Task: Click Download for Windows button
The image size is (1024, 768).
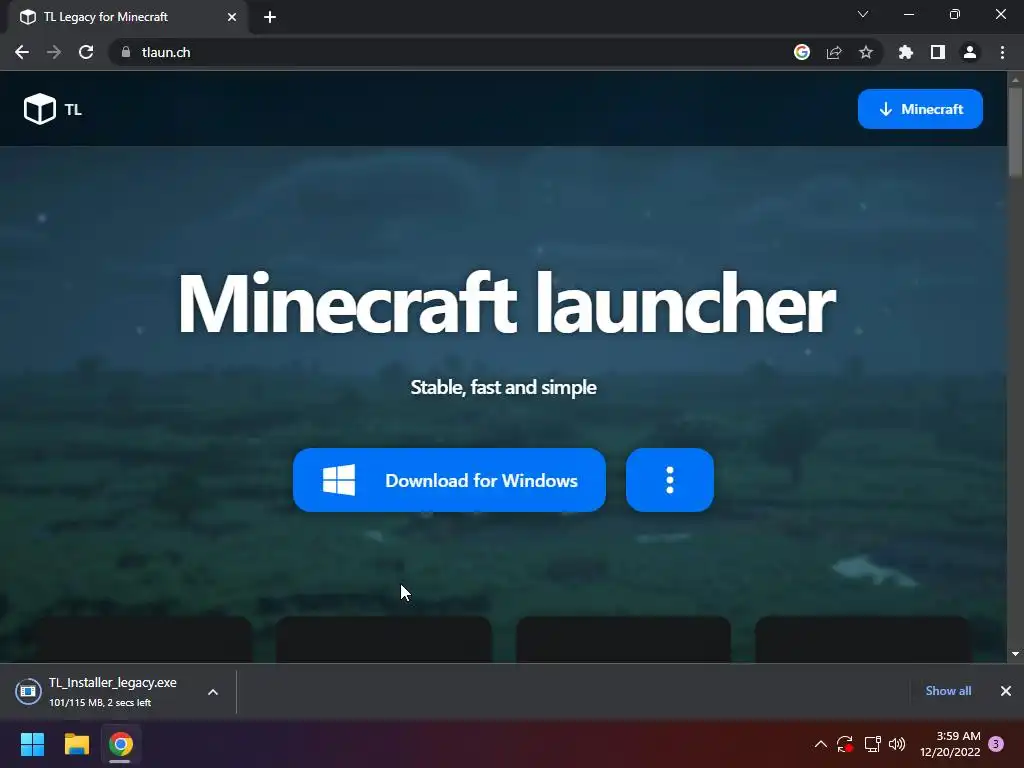Action: coord(449,480)
